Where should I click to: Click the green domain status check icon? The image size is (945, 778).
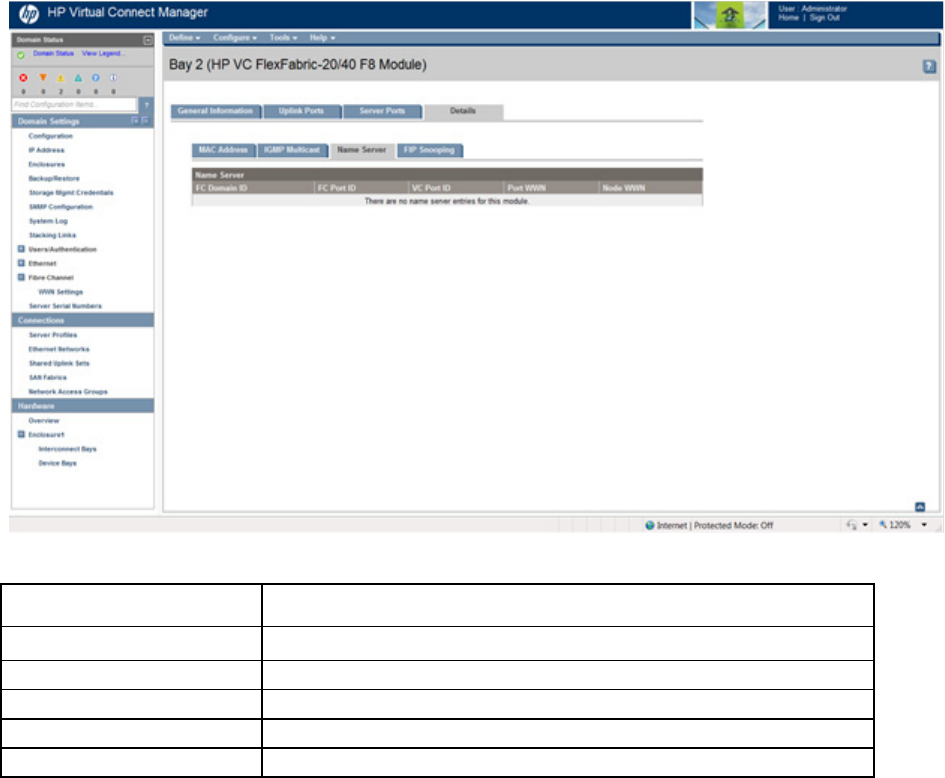tap(21, 55)
